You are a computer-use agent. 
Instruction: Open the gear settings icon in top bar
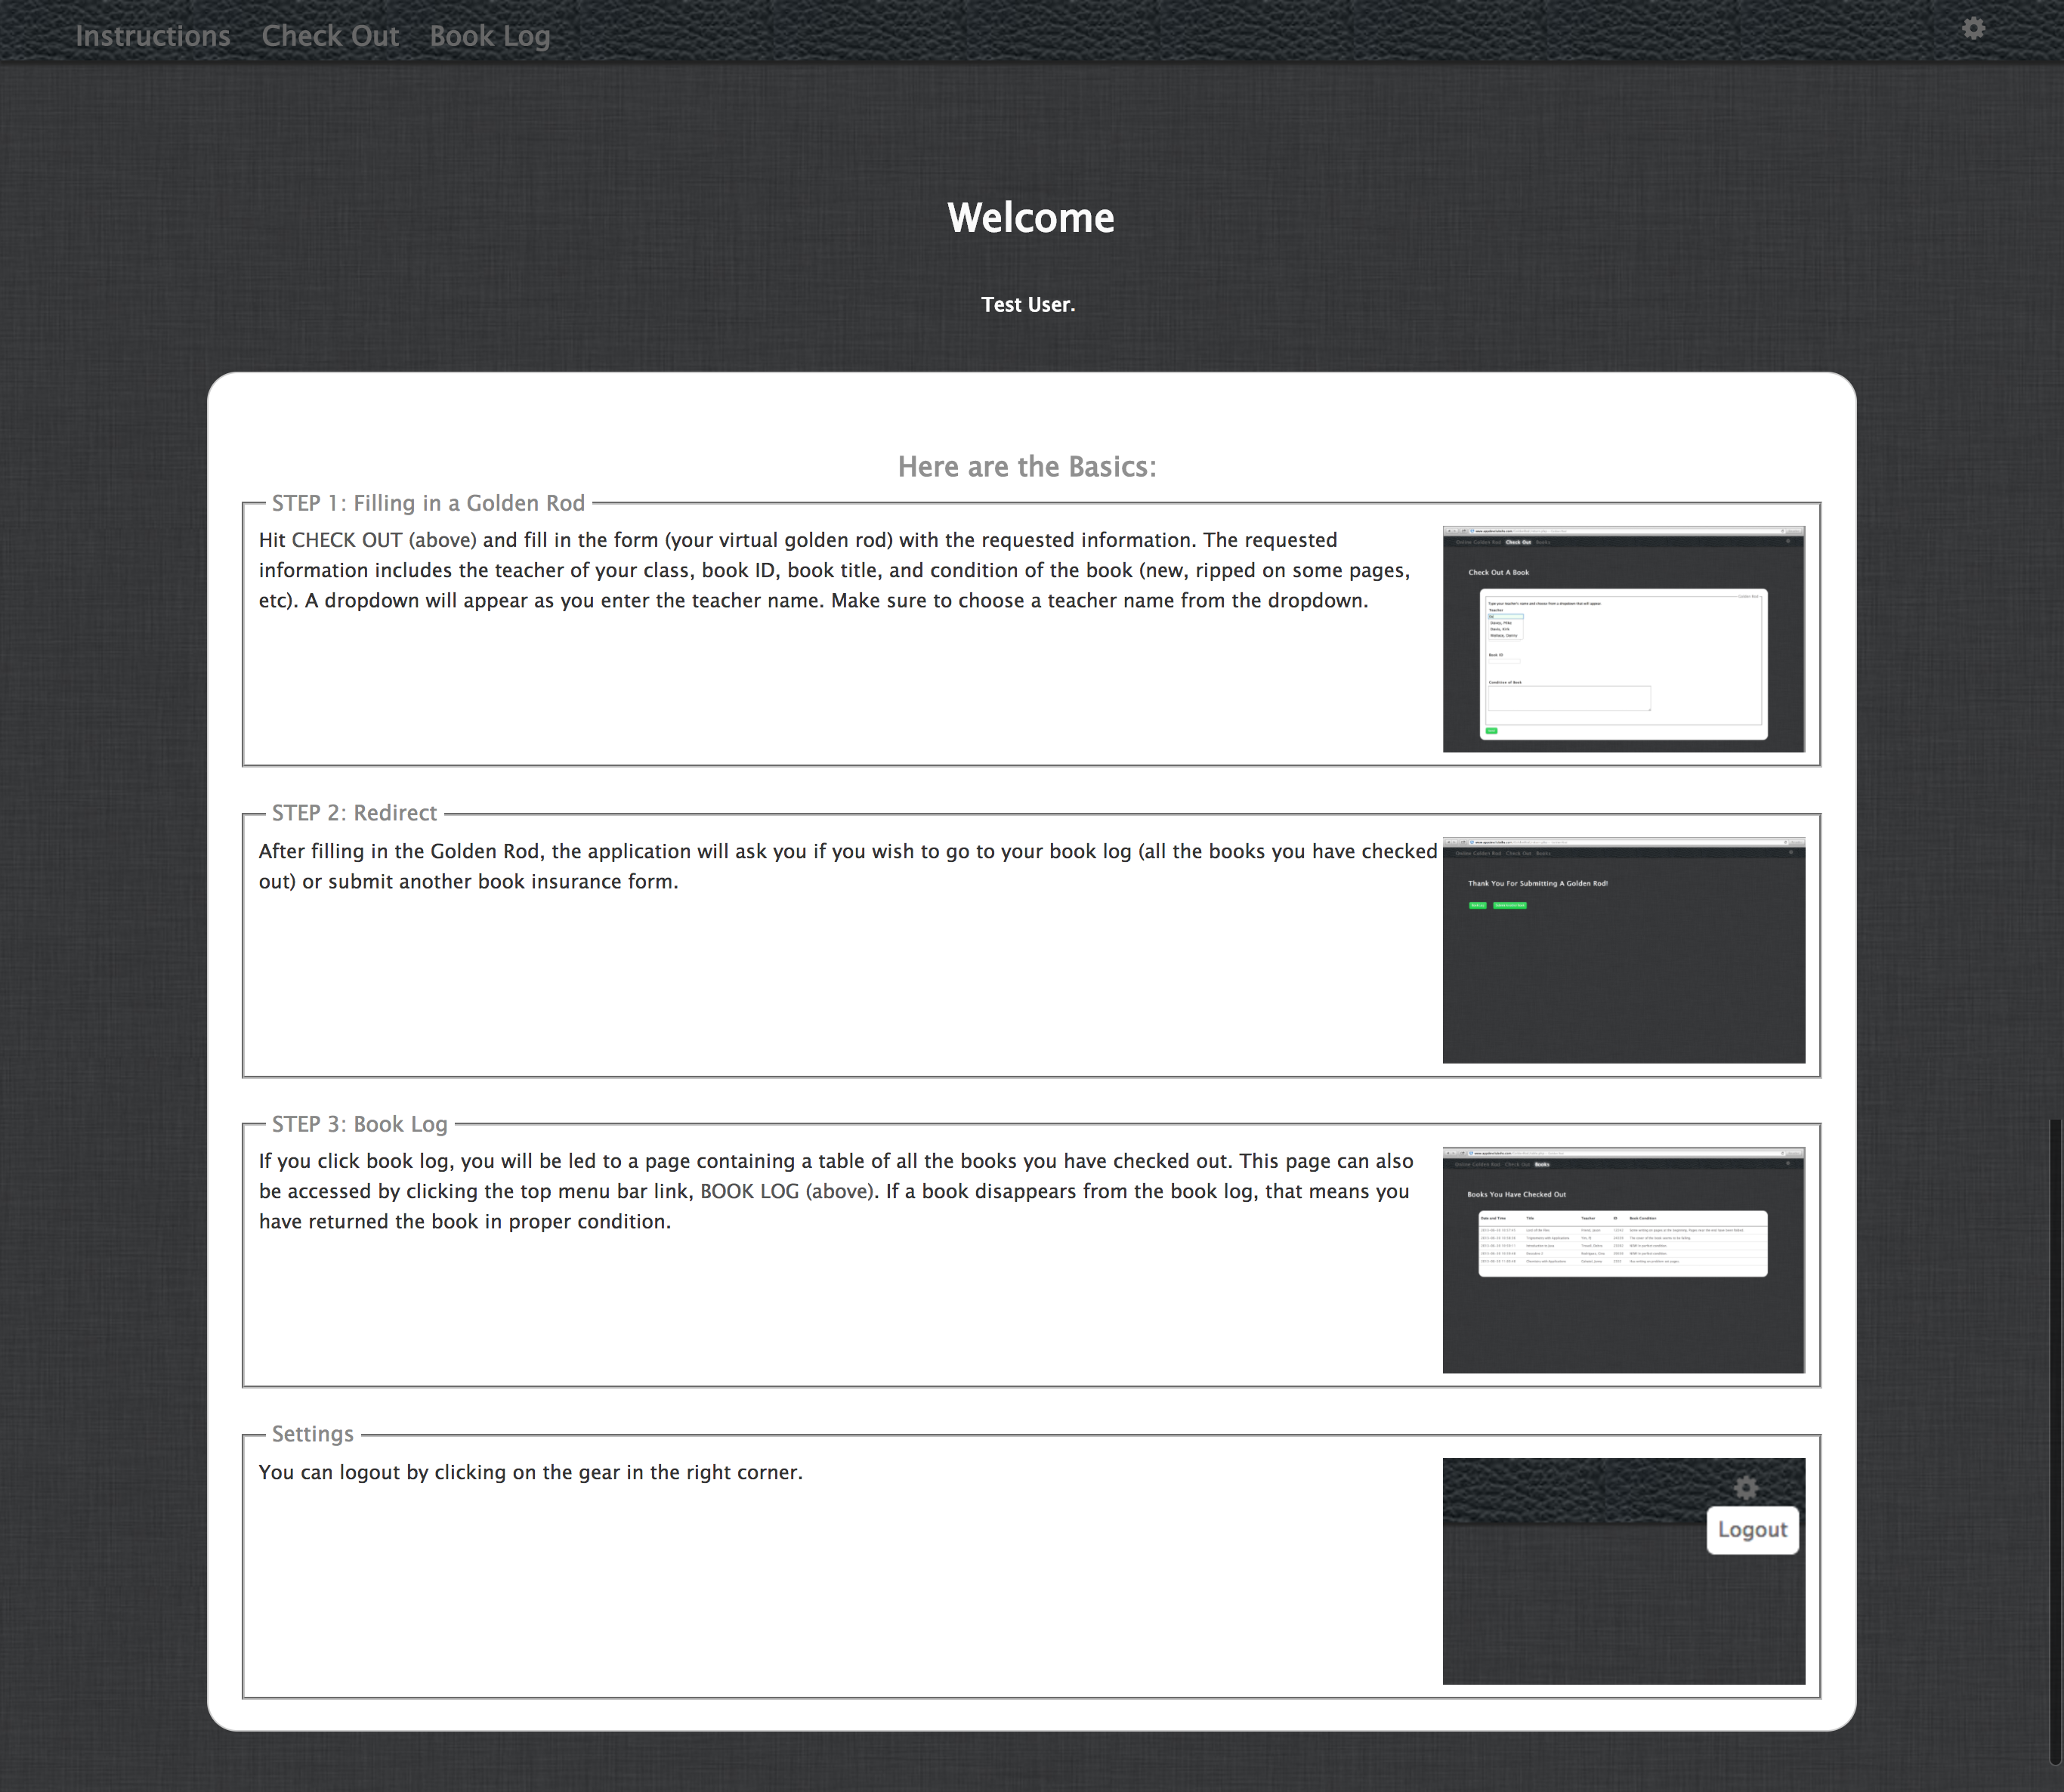click(1973, 29)
